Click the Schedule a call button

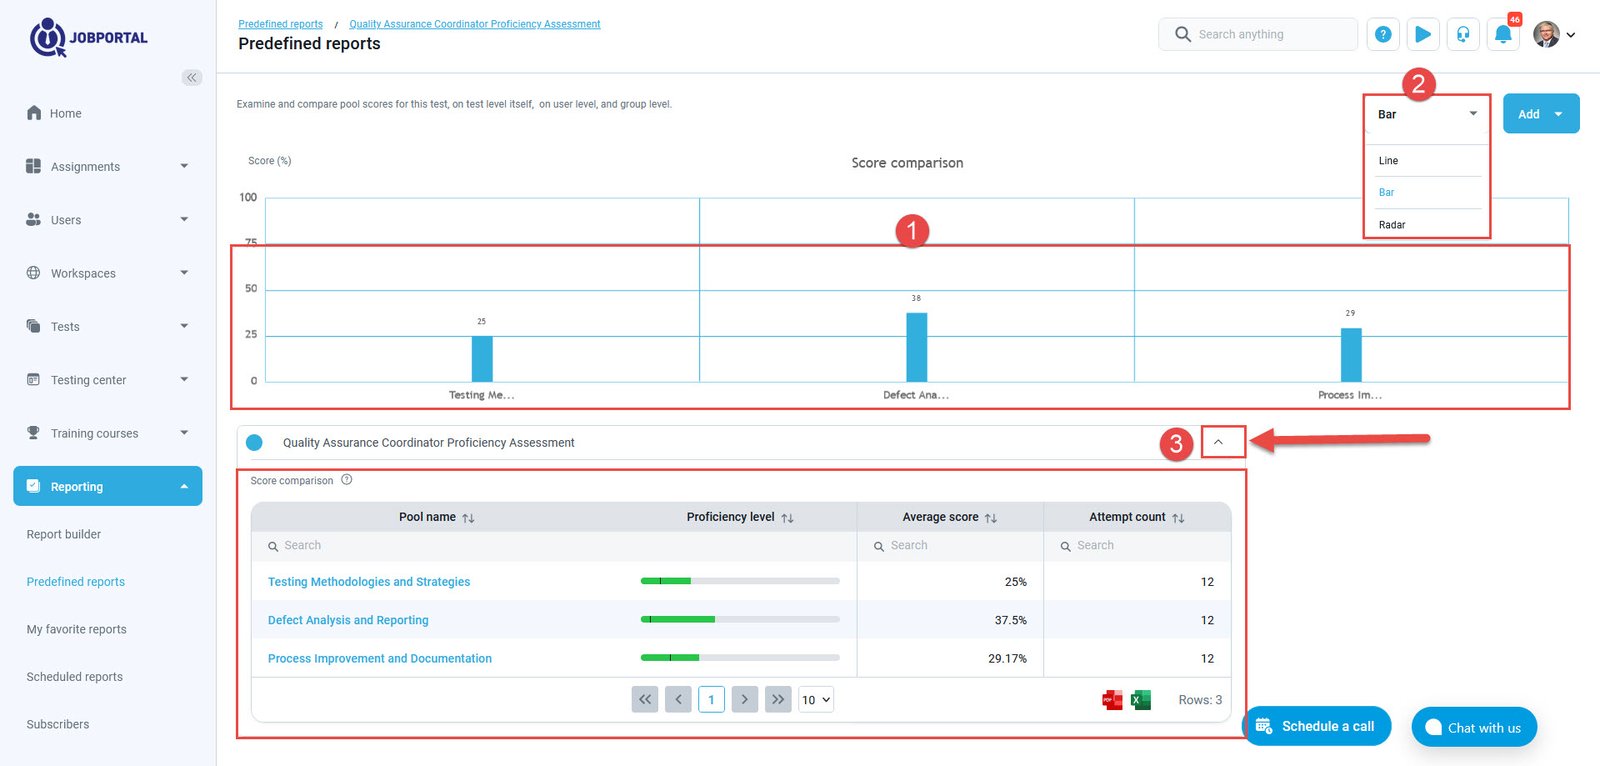pos(1316,726)
